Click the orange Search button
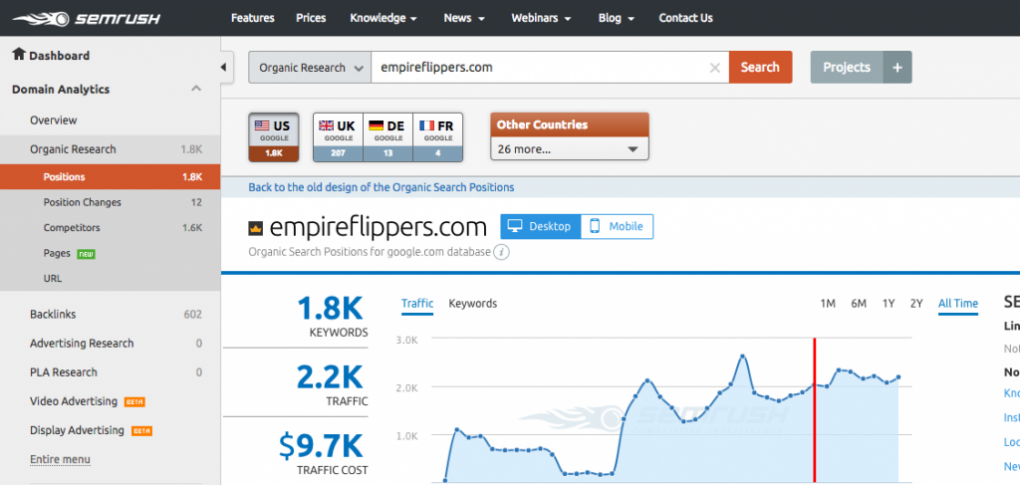The width and height of the screenshot is (1020, 485). [760, 68]
